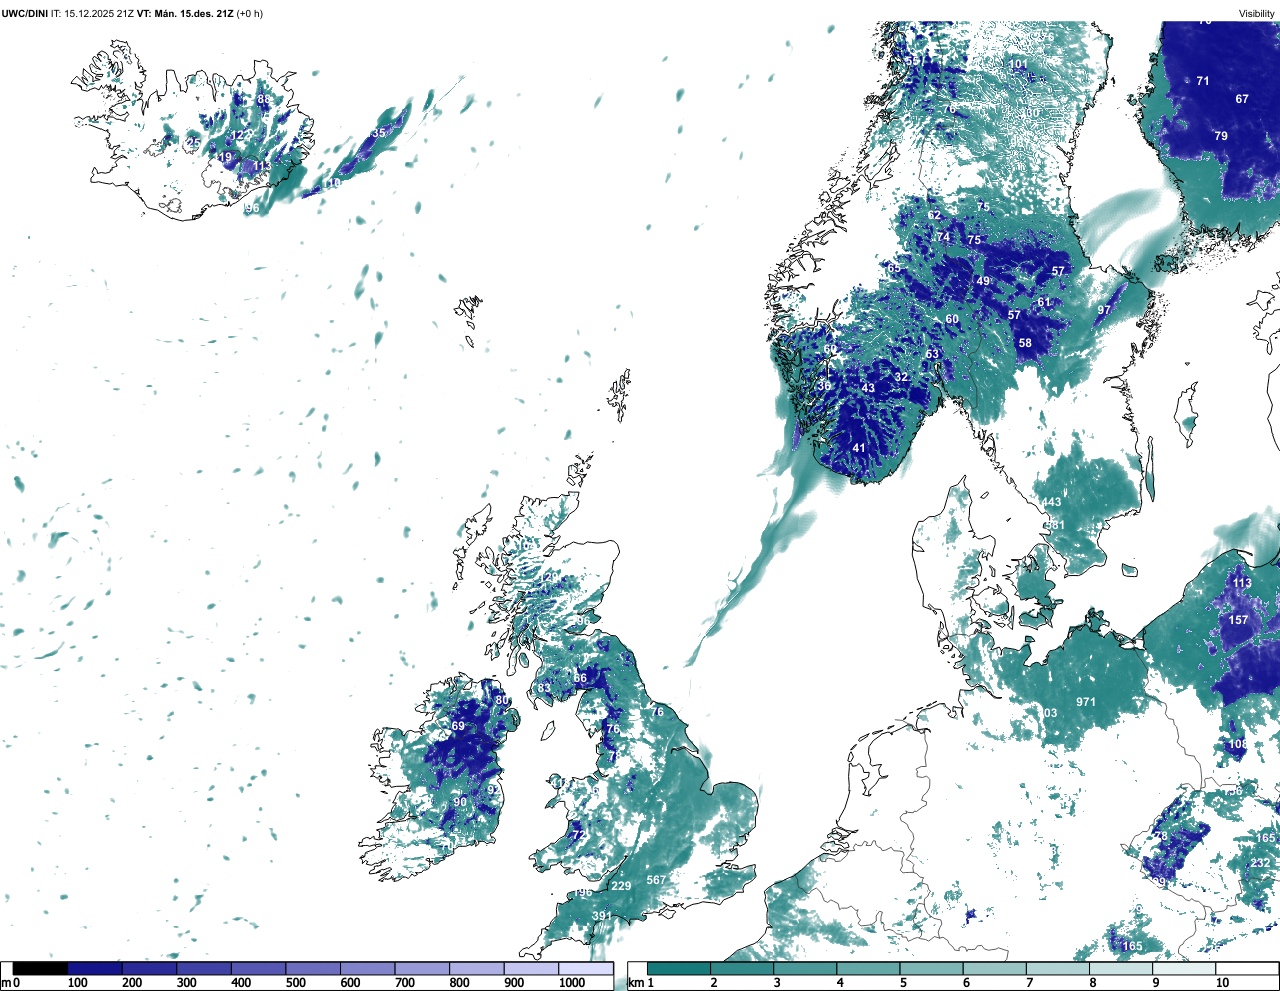Image resolution: width=1280 pixels, height=991 pixels.
Task: Click the "km" unit label on the legend
Action: coord(635,983)
